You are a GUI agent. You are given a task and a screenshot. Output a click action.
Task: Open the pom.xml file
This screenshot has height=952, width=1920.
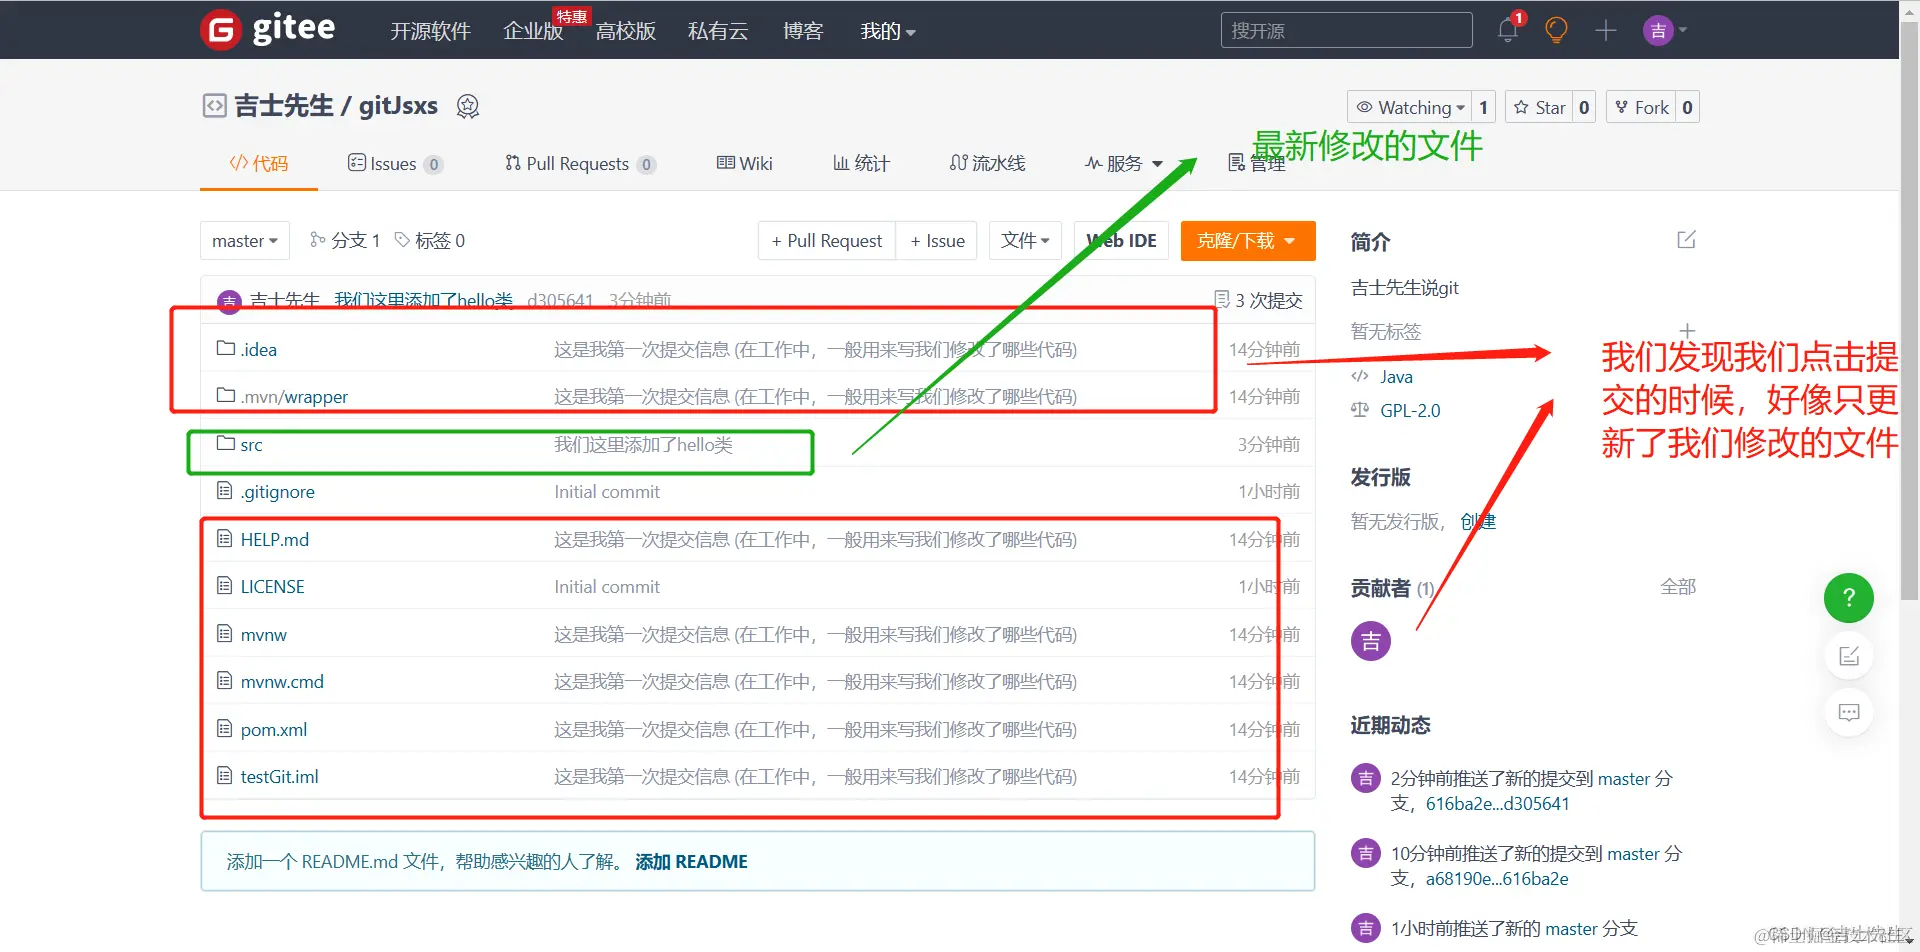273,729
